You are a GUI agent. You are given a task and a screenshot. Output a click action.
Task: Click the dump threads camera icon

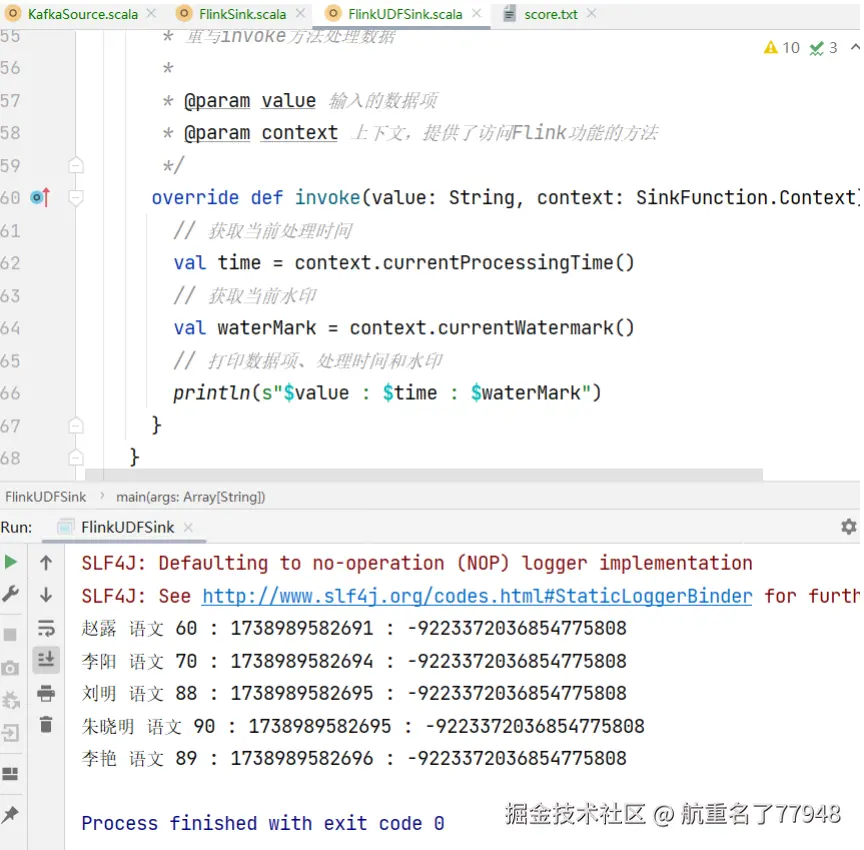(10, 669)
